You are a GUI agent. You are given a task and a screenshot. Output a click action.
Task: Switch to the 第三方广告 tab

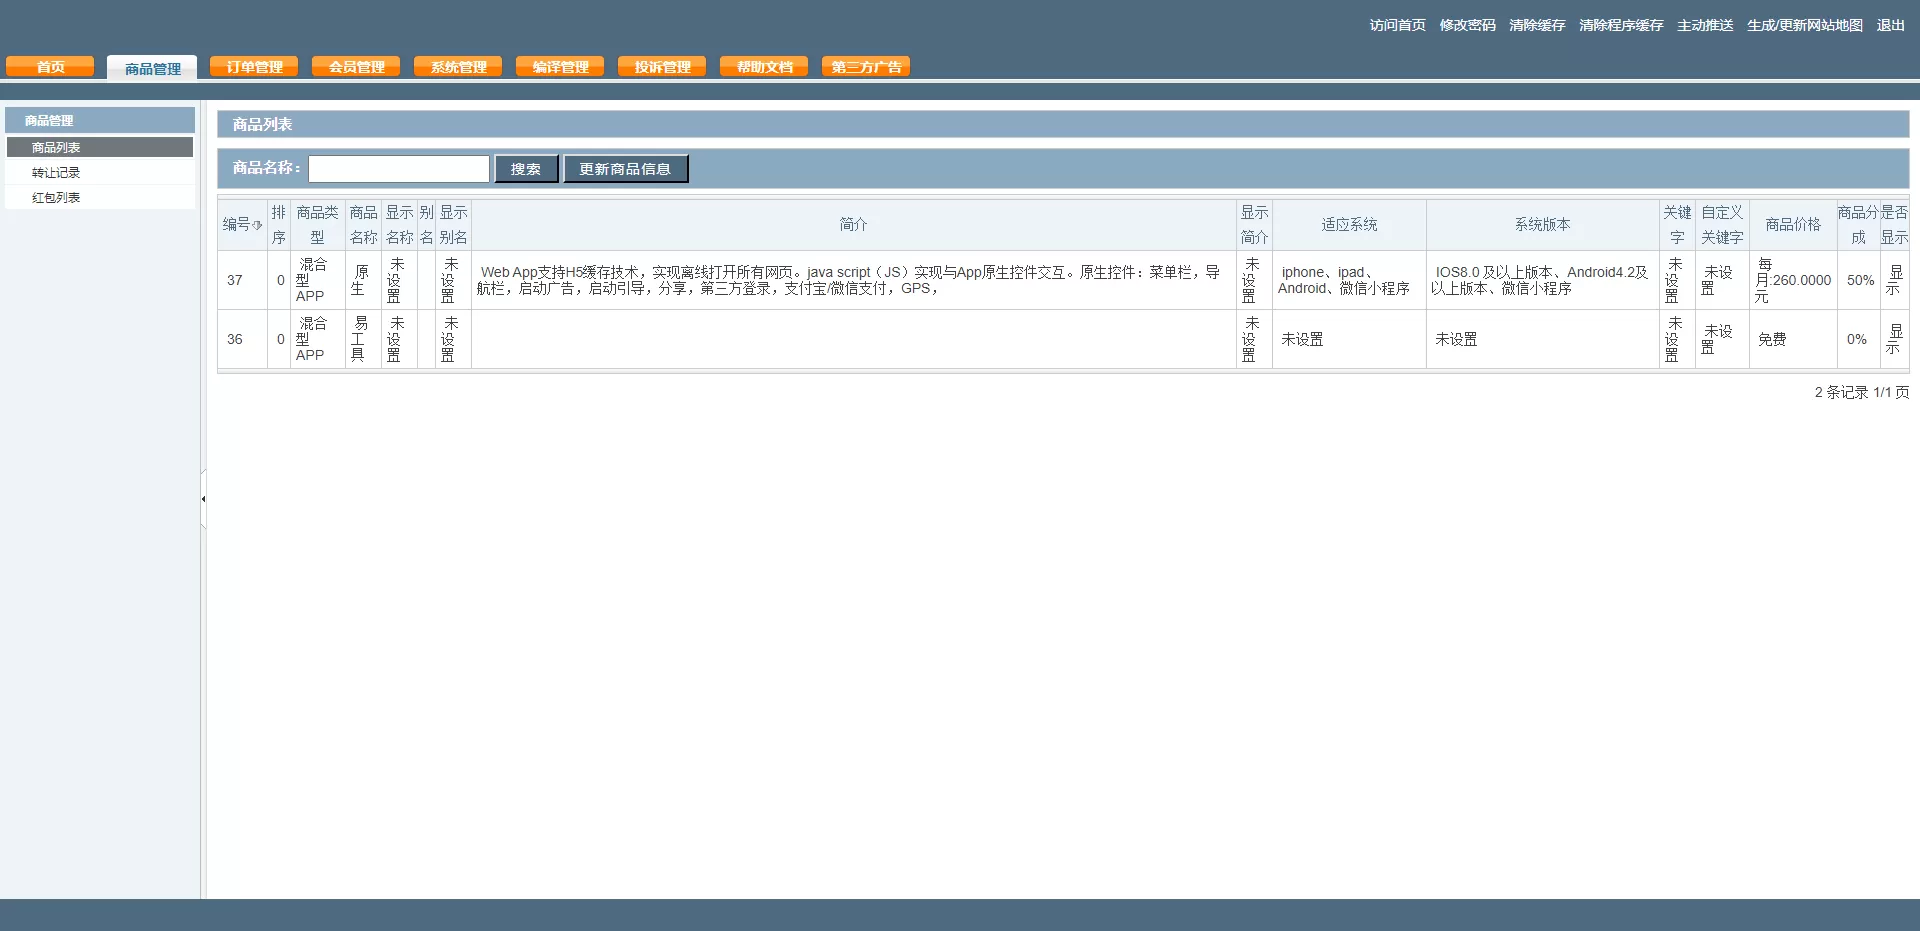(866, 67)
